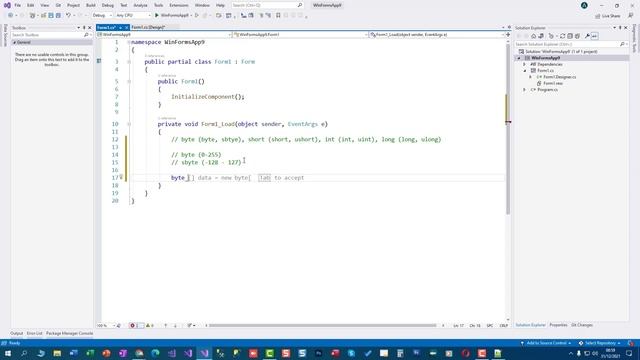Viewport: 640px width, 360px height.
Task: Open the Git menu
Action: 58,5
